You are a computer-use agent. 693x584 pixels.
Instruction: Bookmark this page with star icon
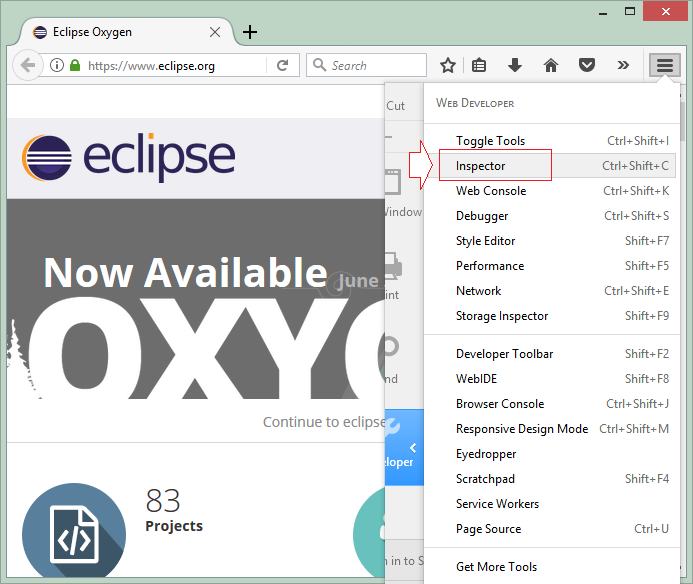pyautogui.click(x=448, y=65)
